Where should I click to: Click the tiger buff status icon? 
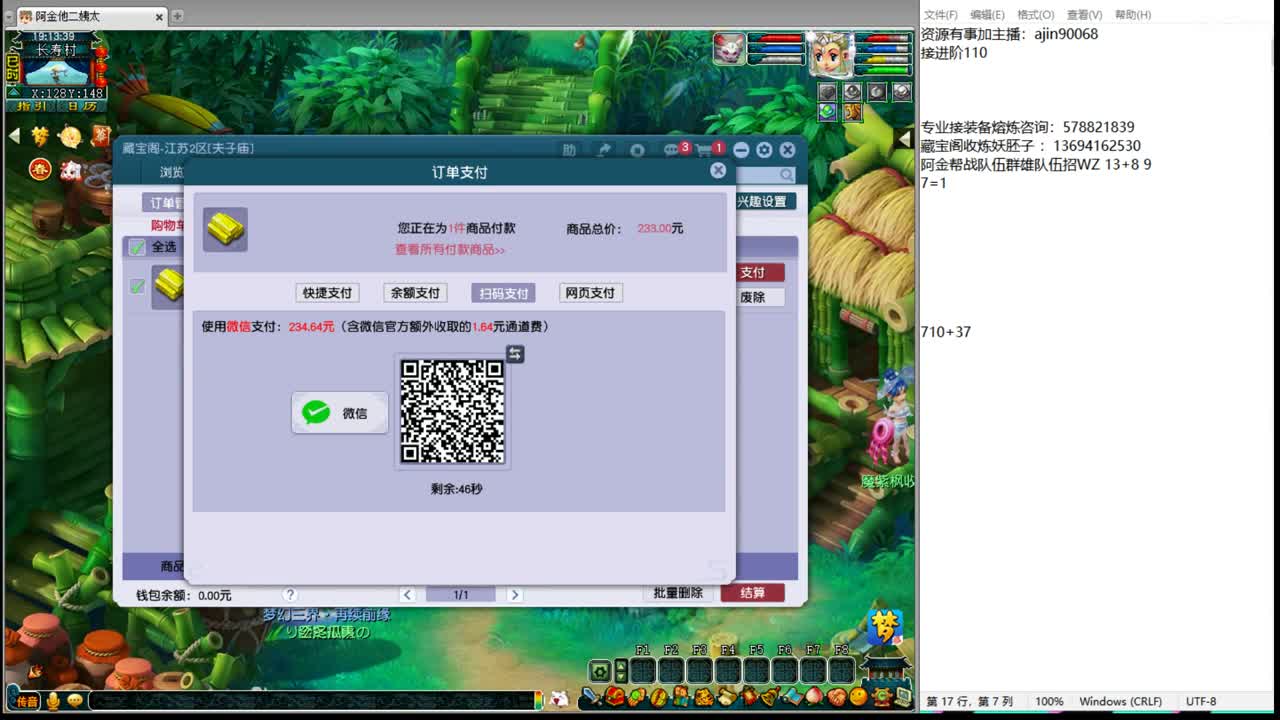pyautogui.click(x=852, y=112)
